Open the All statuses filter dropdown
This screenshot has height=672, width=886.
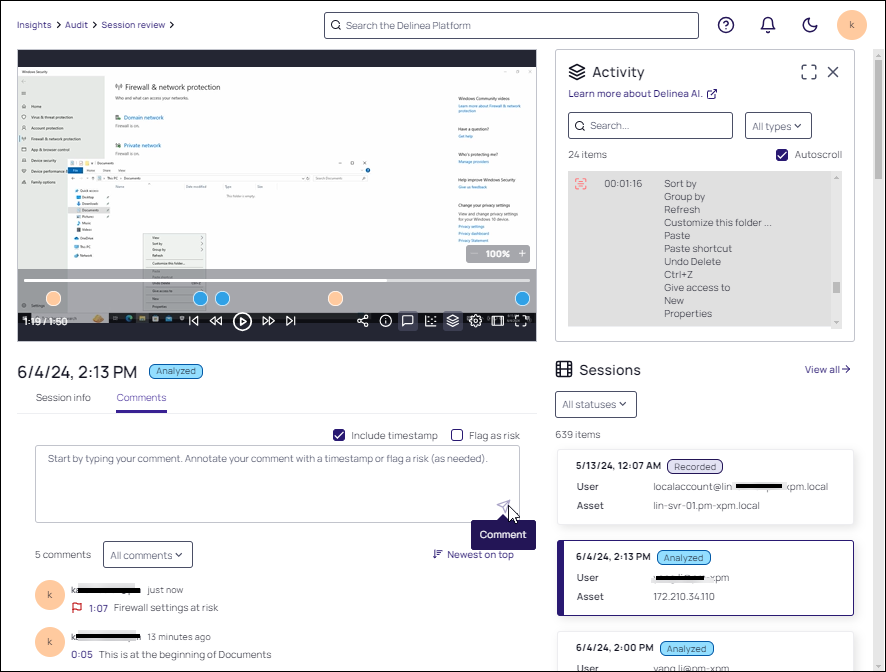coord(596,404)
